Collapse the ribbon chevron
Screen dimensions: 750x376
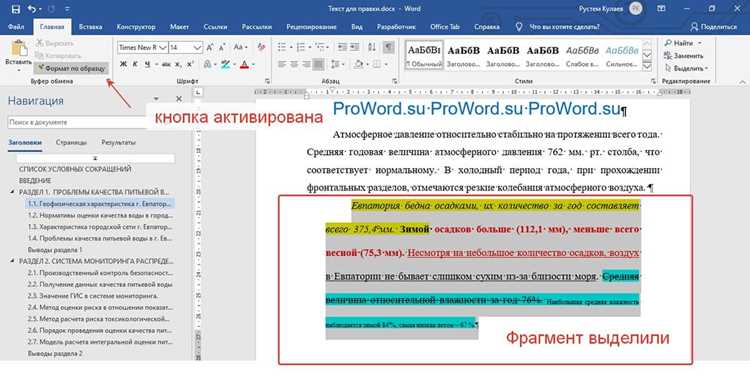click(x=741, y=82)
